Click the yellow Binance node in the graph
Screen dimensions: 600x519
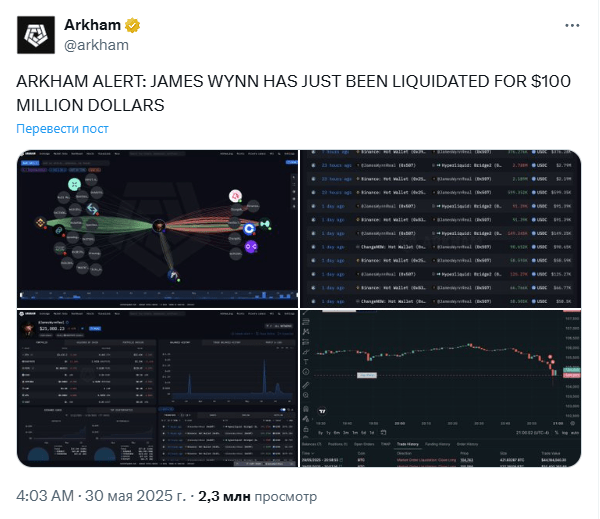pyautogui.click(x=40, y=222)
